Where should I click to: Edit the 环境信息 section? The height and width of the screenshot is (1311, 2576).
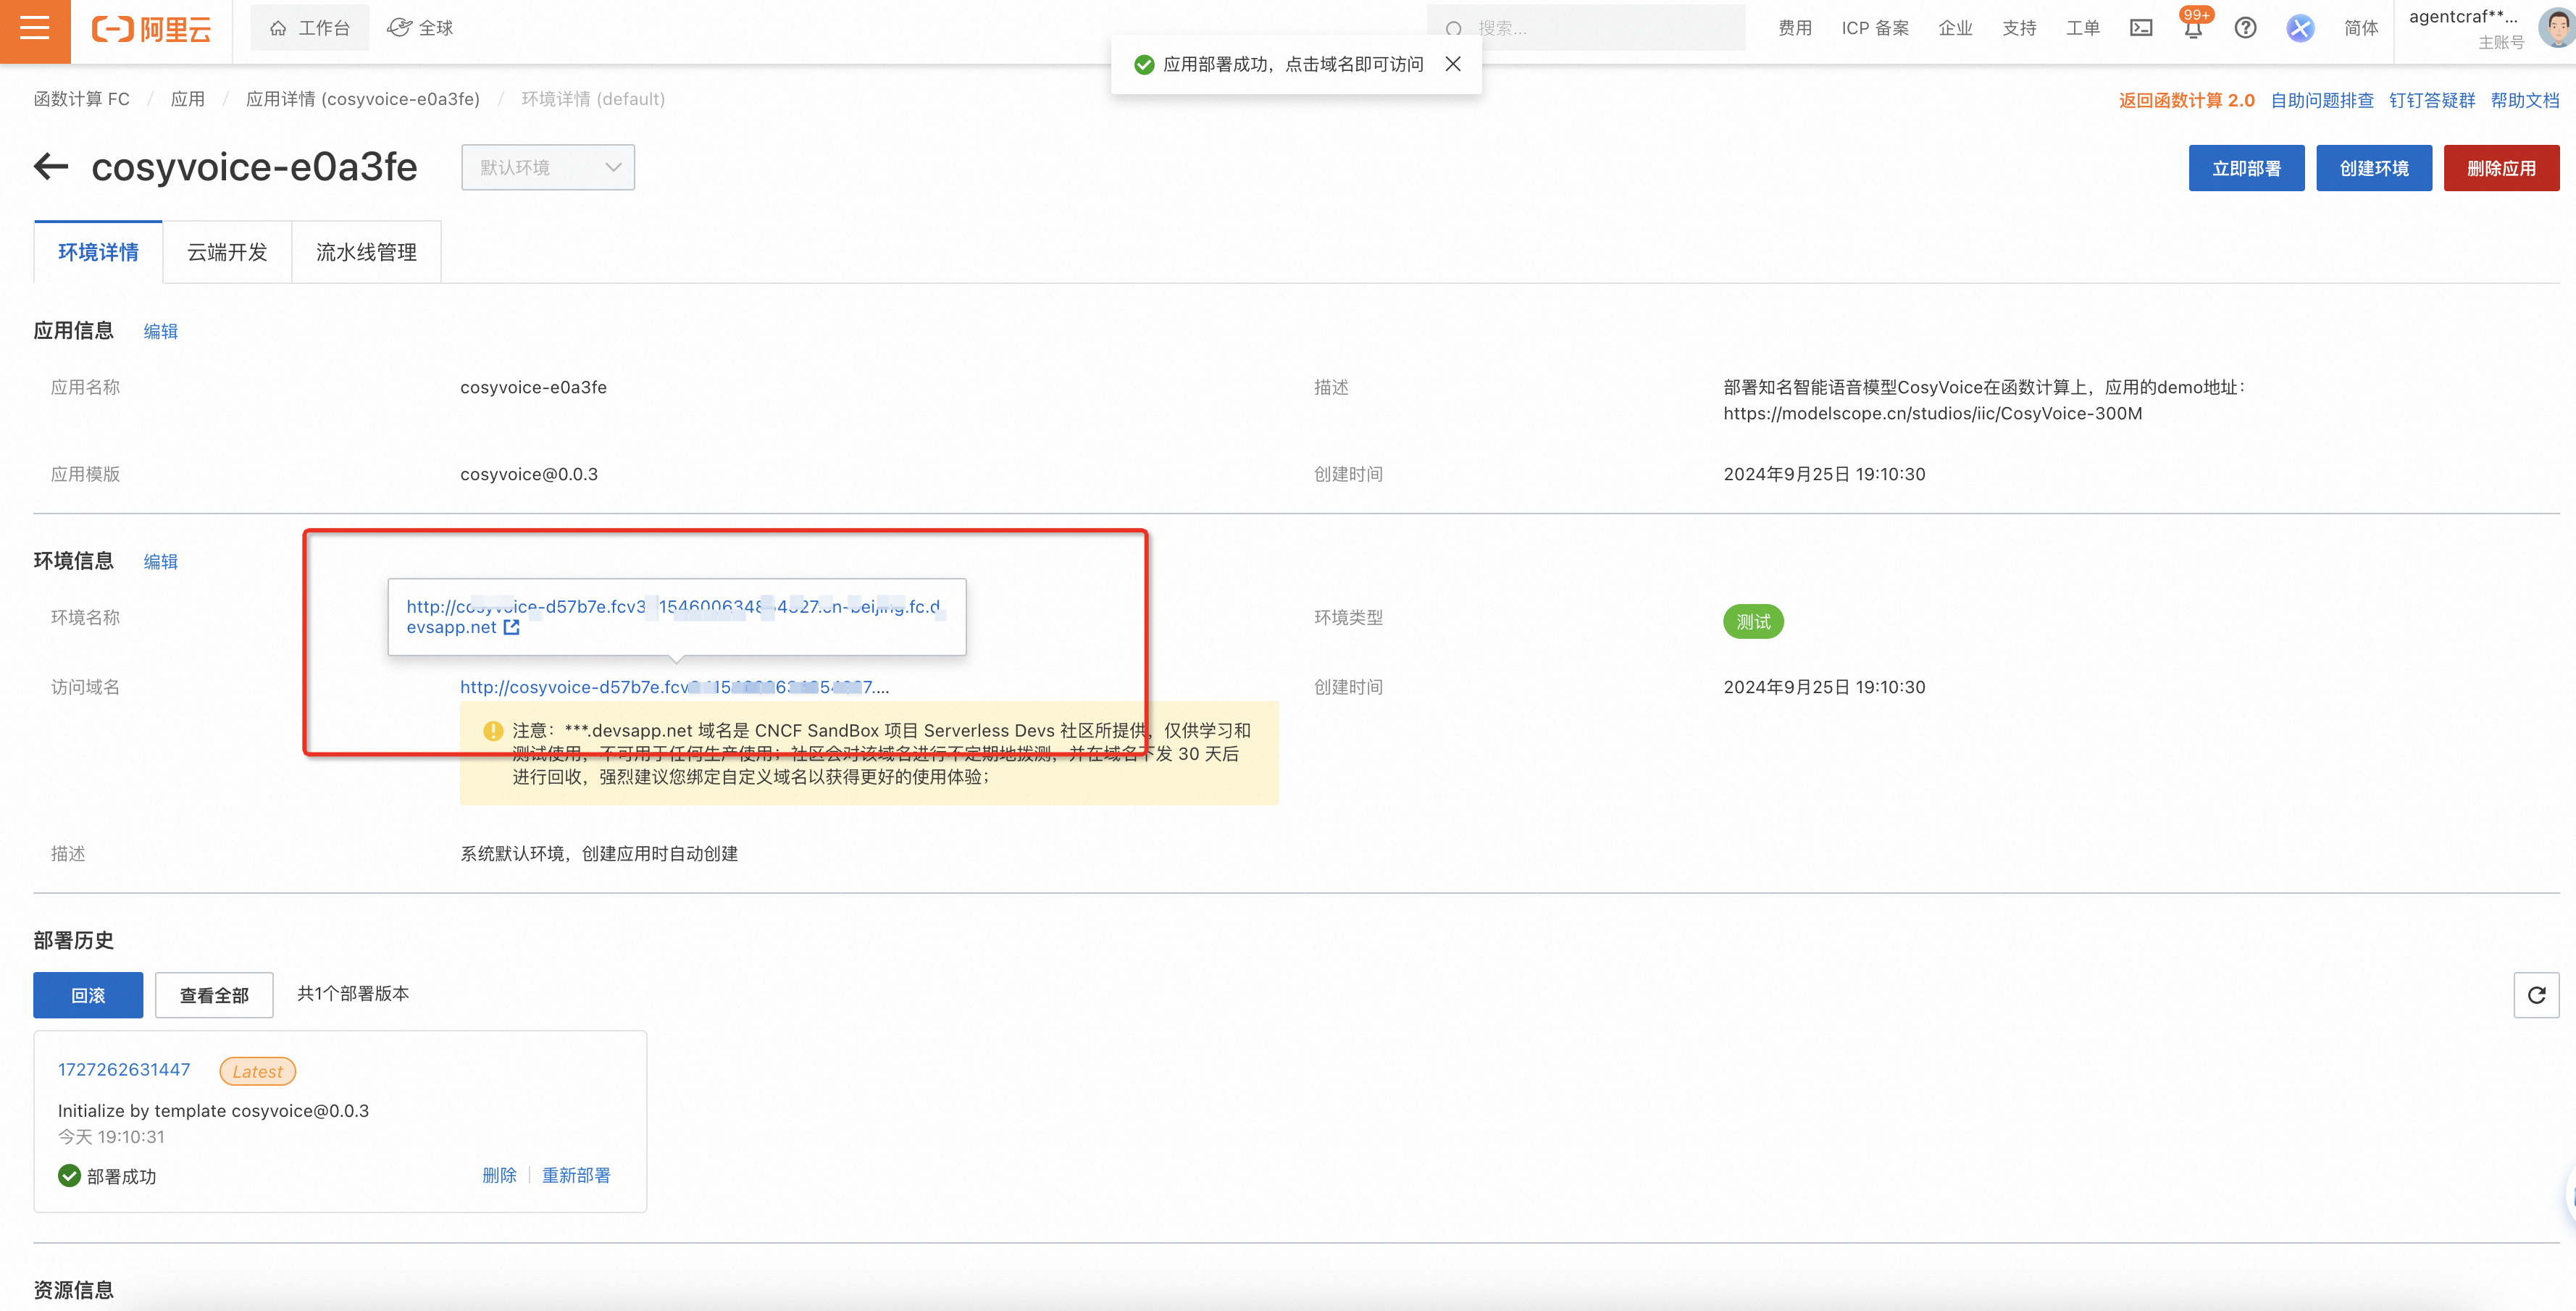[x=160, y=561]
